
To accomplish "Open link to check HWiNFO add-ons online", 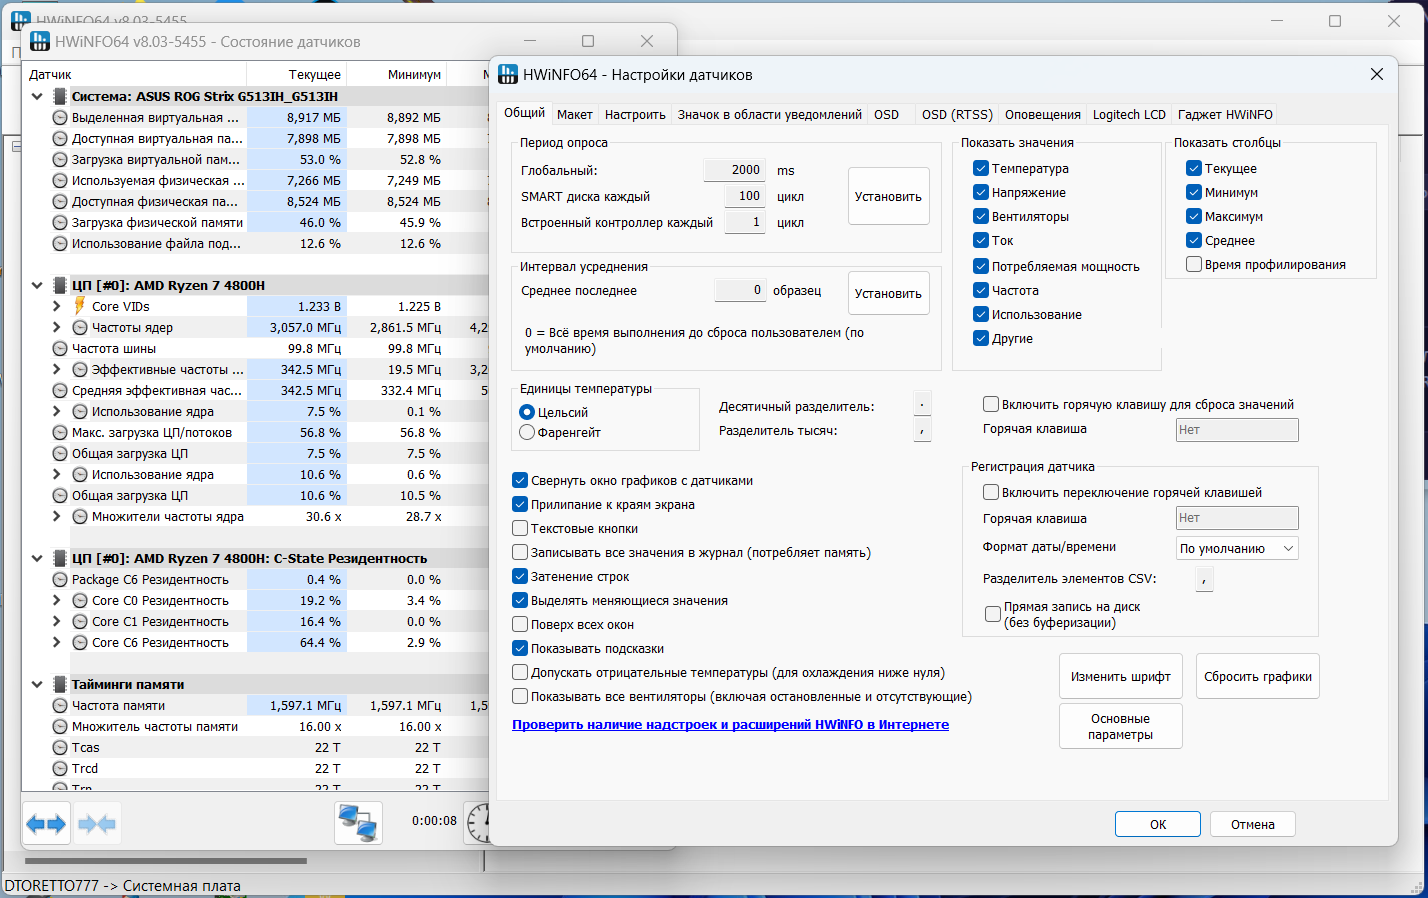I will (x=730, y=725).
